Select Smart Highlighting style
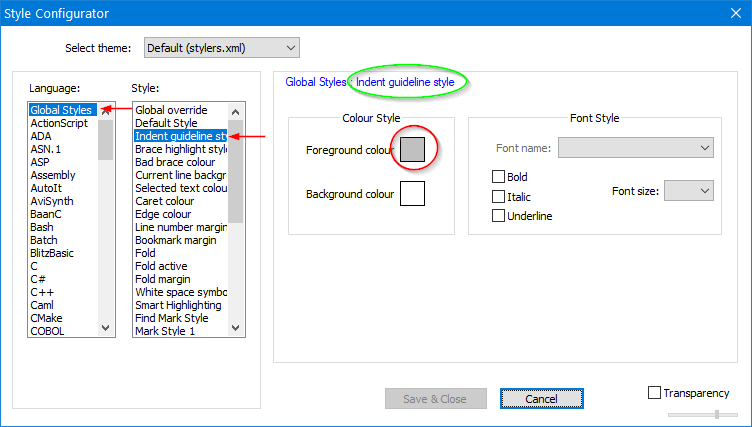The height and width of the screenshot is (427, 752). pyautogui.click(x=178, y=305)
